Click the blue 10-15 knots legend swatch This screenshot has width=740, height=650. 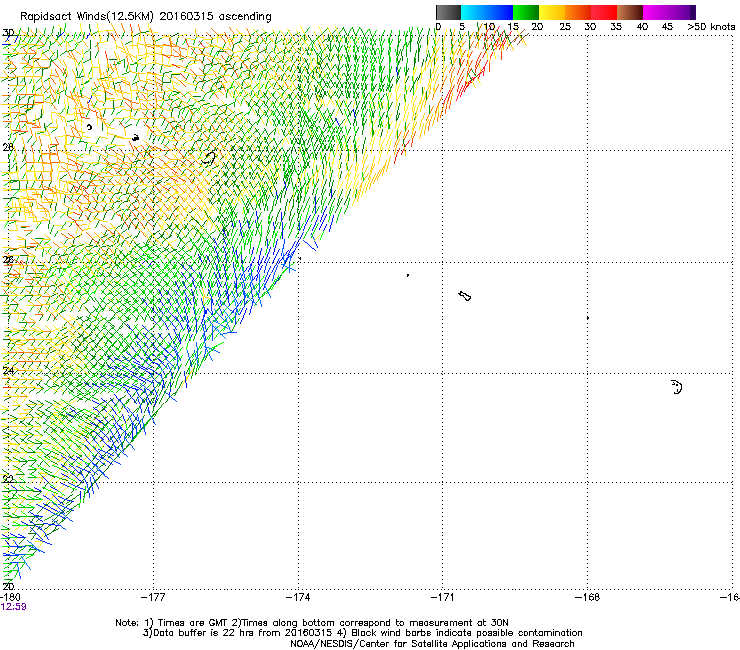tap(500, 12)
